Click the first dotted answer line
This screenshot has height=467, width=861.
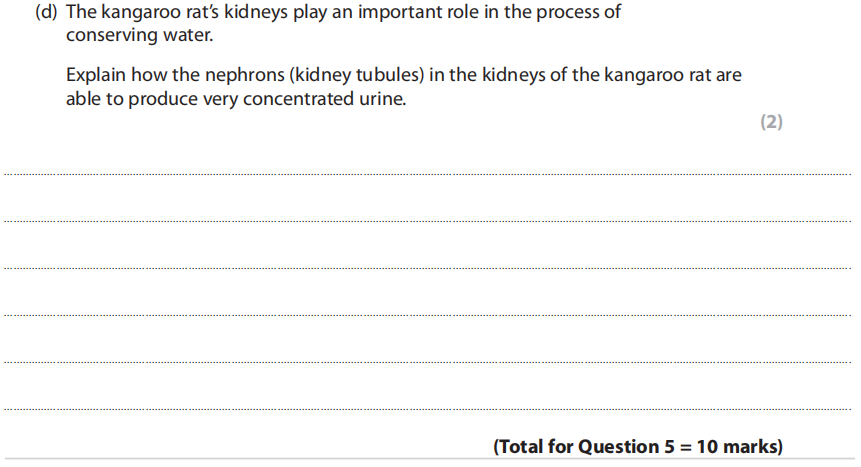(430, 174)
